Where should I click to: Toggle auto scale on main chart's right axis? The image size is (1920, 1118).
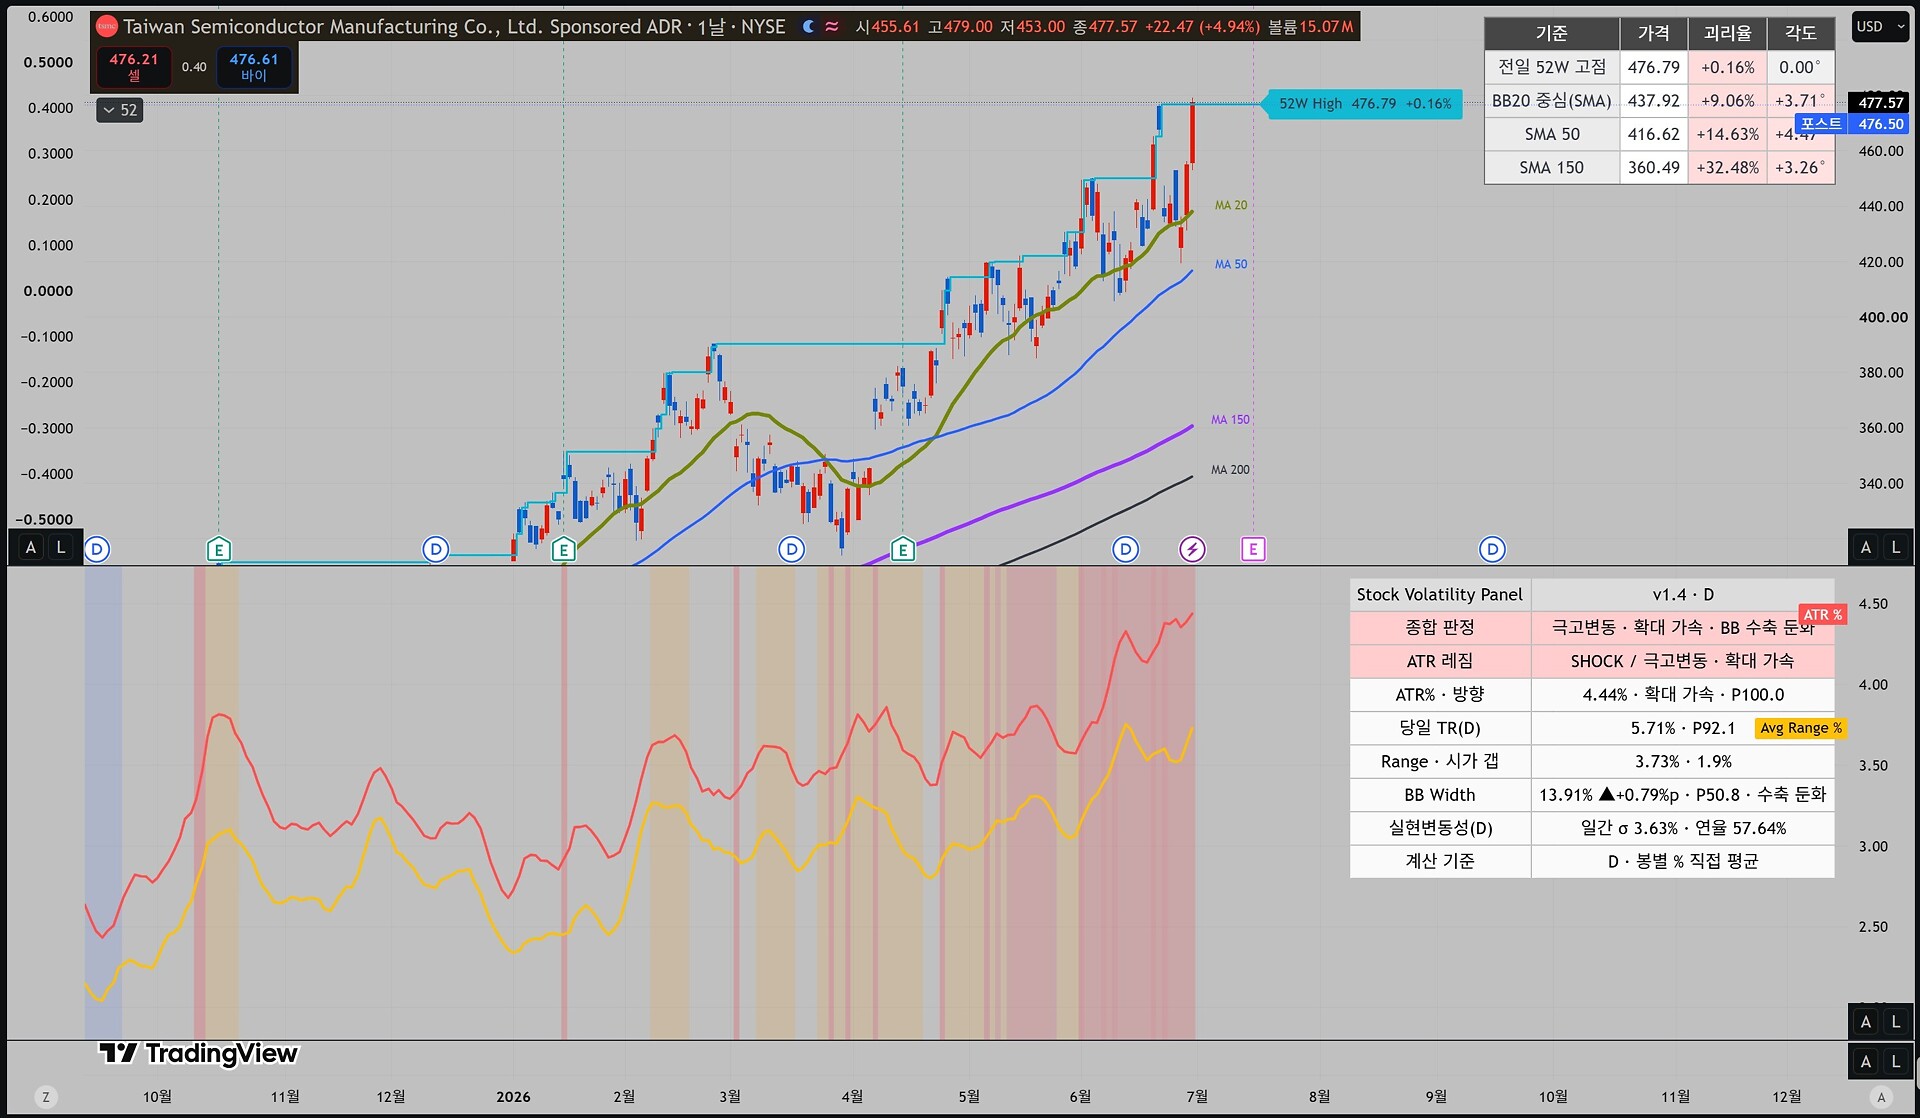(1865, 547)
